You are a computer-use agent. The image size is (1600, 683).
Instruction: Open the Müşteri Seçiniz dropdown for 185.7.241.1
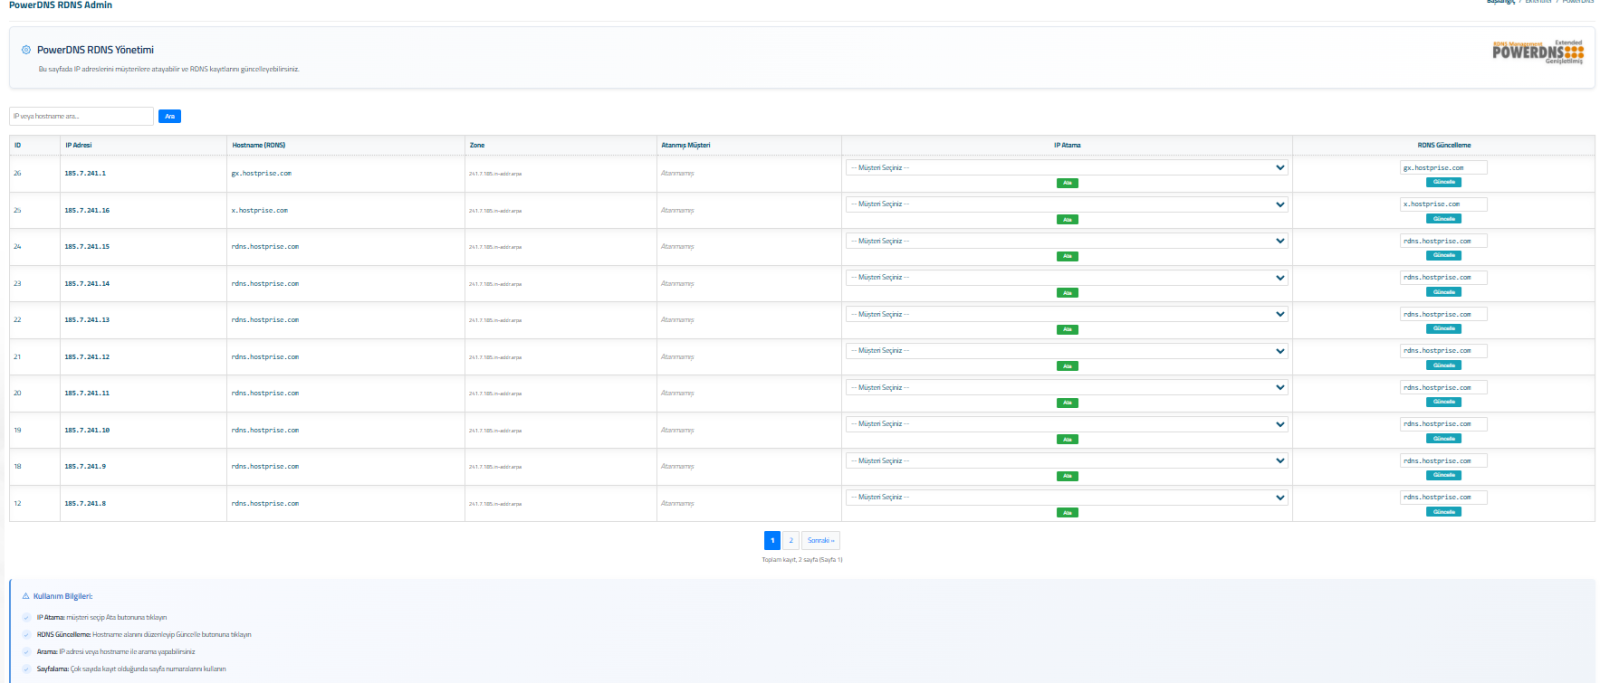pos(1066,168)
